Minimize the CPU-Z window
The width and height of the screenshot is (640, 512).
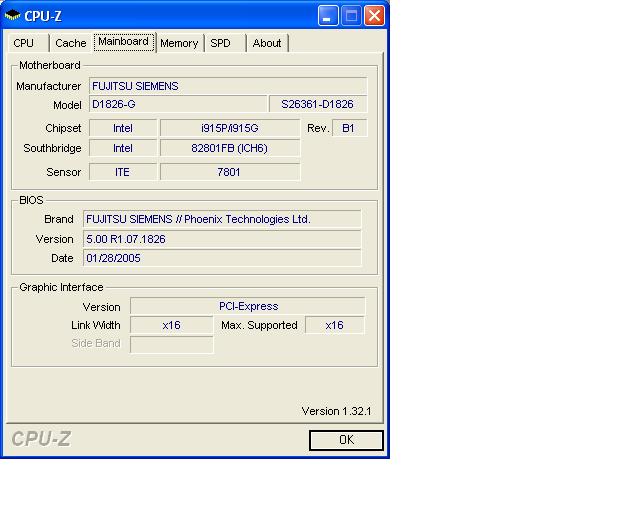click(327, 16)
